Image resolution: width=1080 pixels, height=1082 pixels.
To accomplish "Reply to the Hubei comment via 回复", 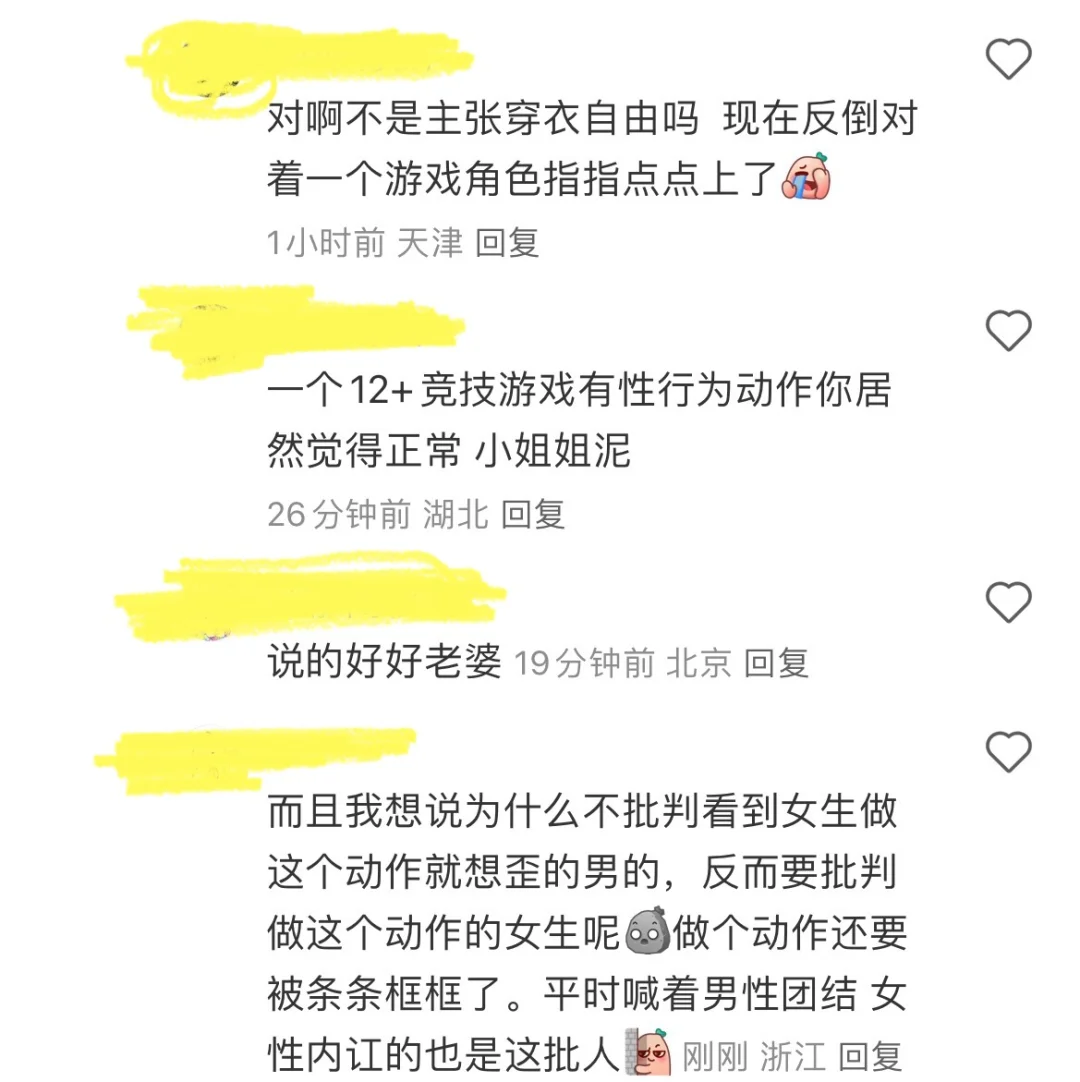I will coord(533,514).
